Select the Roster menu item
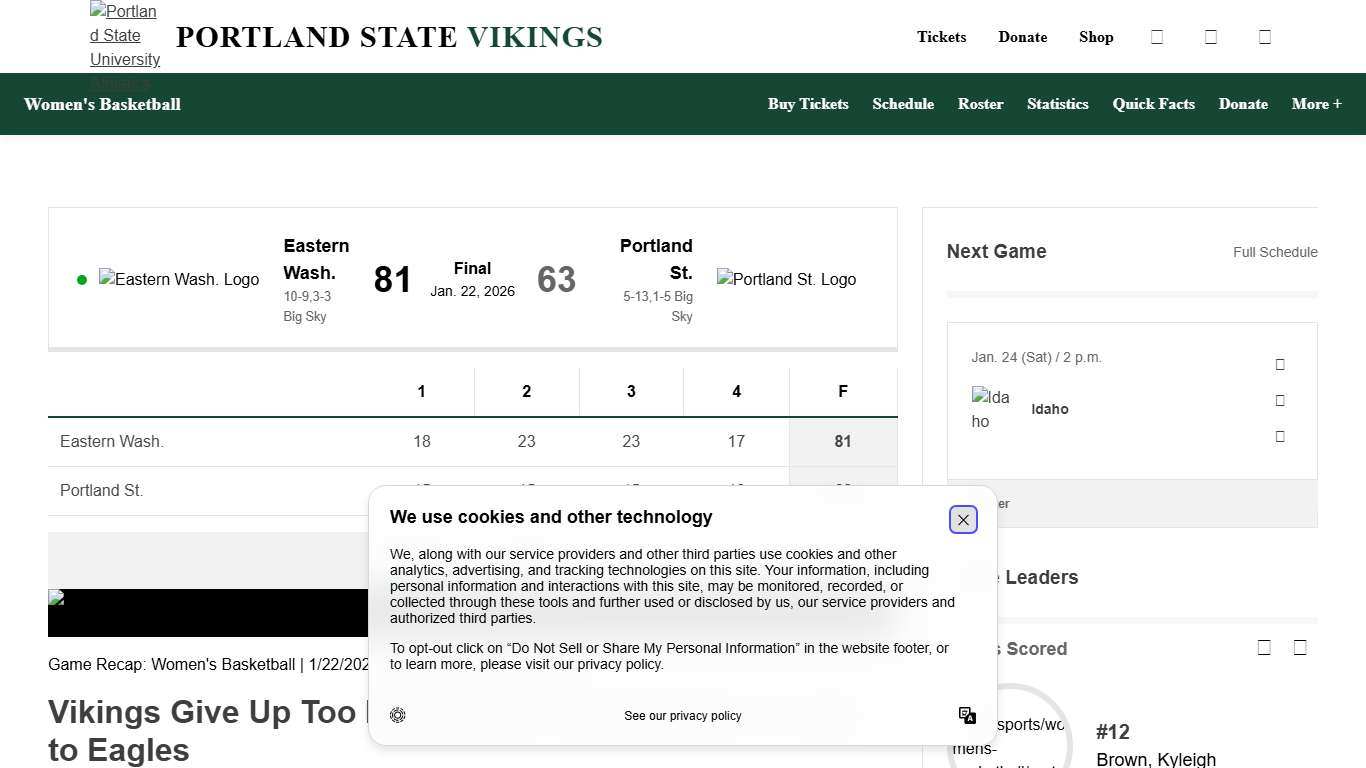The image size is (1366, 768). [x=980, y=104]
